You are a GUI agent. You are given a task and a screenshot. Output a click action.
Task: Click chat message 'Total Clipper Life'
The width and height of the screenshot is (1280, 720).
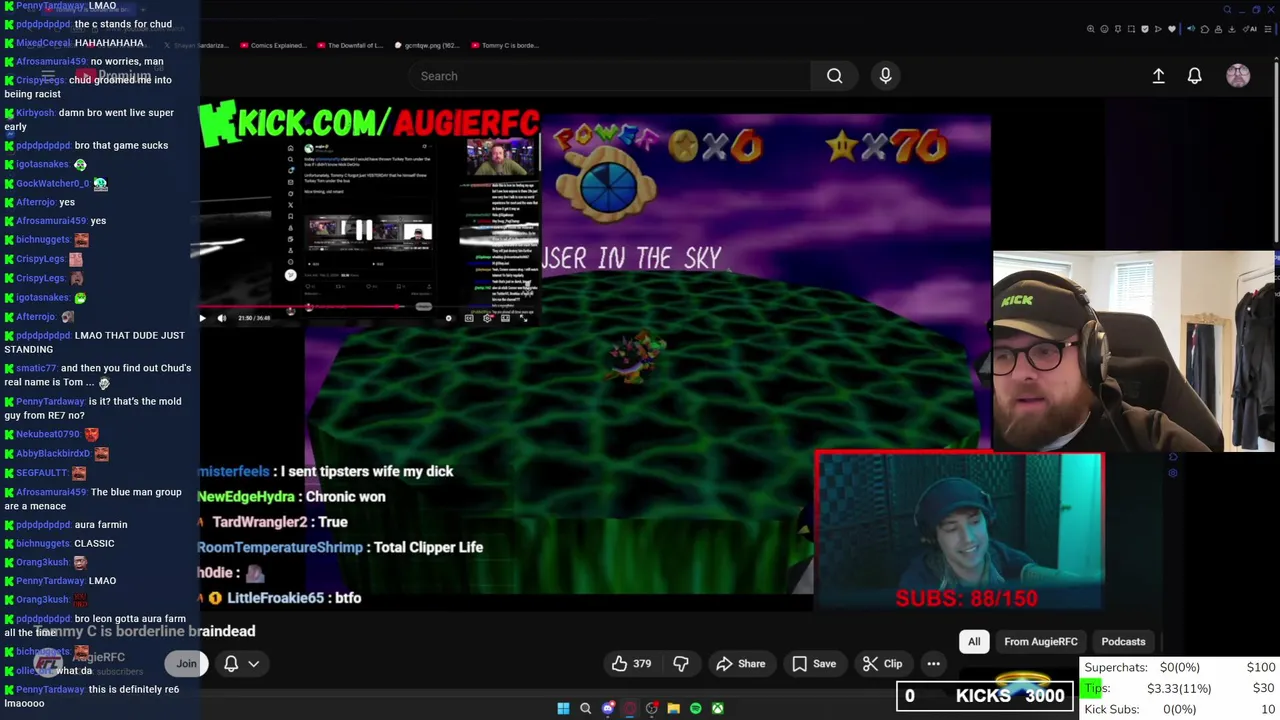click(x=340, y=547)
